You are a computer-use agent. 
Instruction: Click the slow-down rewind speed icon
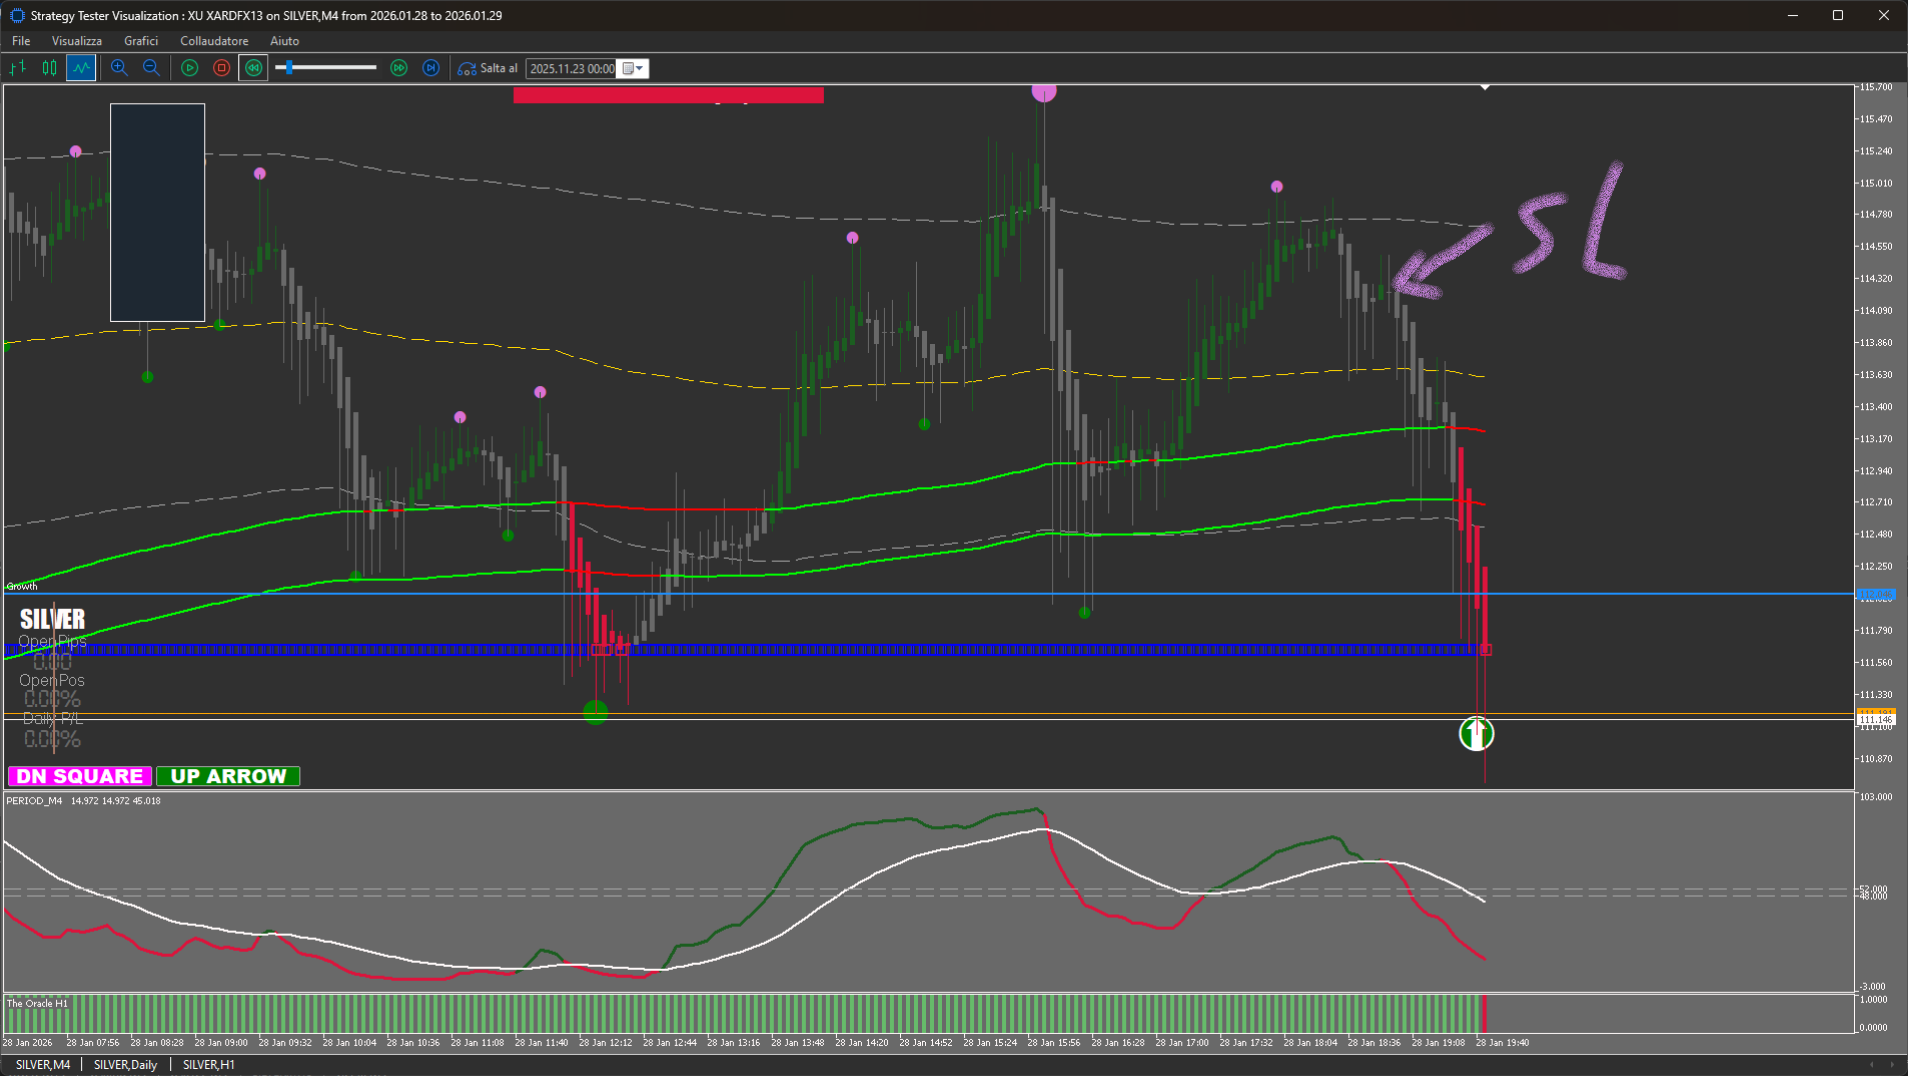pyautogui.click(x=254, y=68)
